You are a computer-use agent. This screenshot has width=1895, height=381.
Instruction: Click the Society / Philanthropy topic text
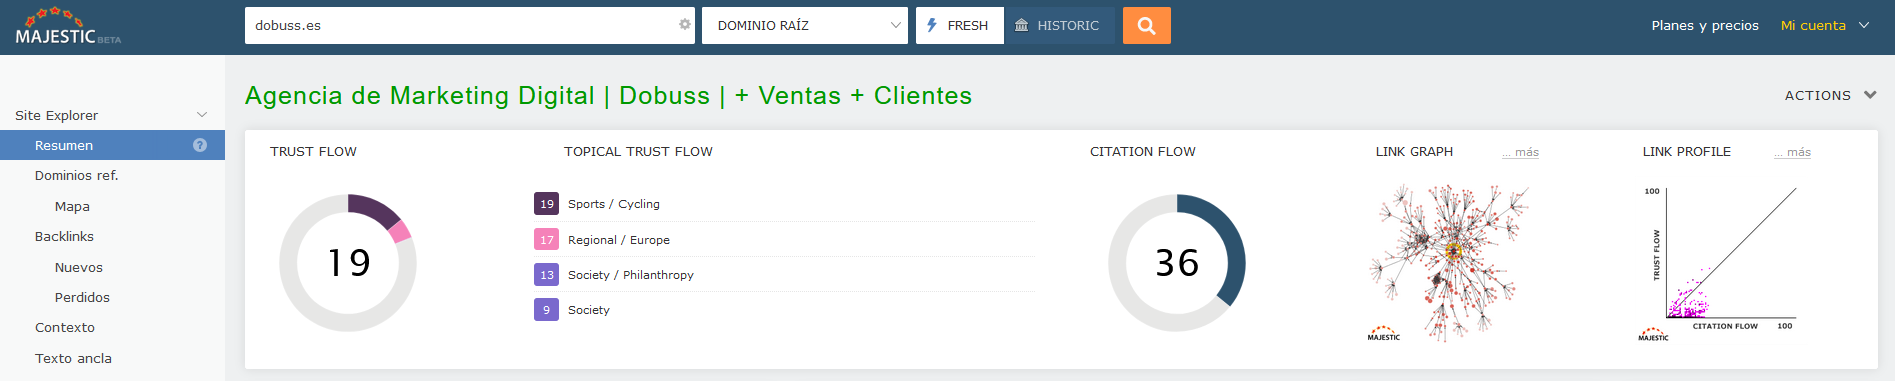(631, 275)
